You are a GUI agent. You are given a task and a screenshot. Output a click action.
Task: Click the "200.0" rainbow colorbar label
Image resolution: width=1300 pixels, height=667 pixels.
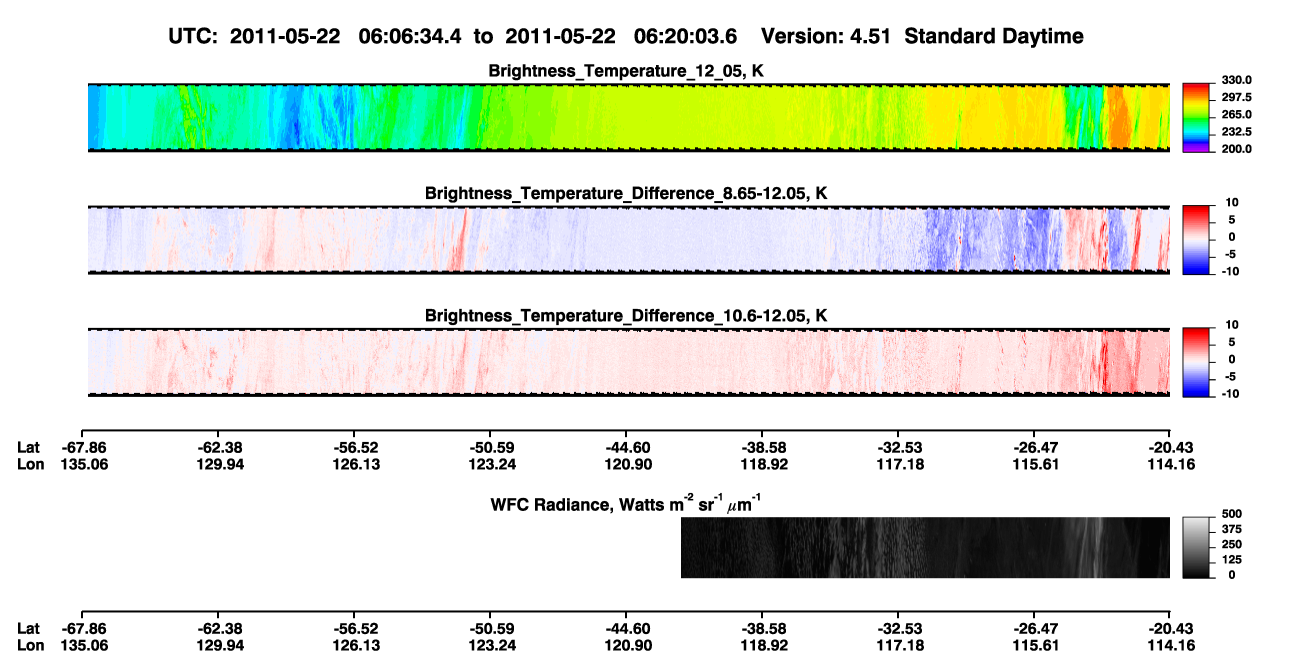[x=1236, y=148]
